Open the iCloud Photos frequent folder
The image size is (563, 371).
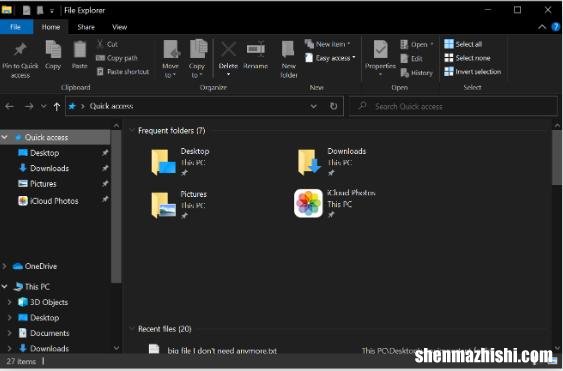(335, 204)
